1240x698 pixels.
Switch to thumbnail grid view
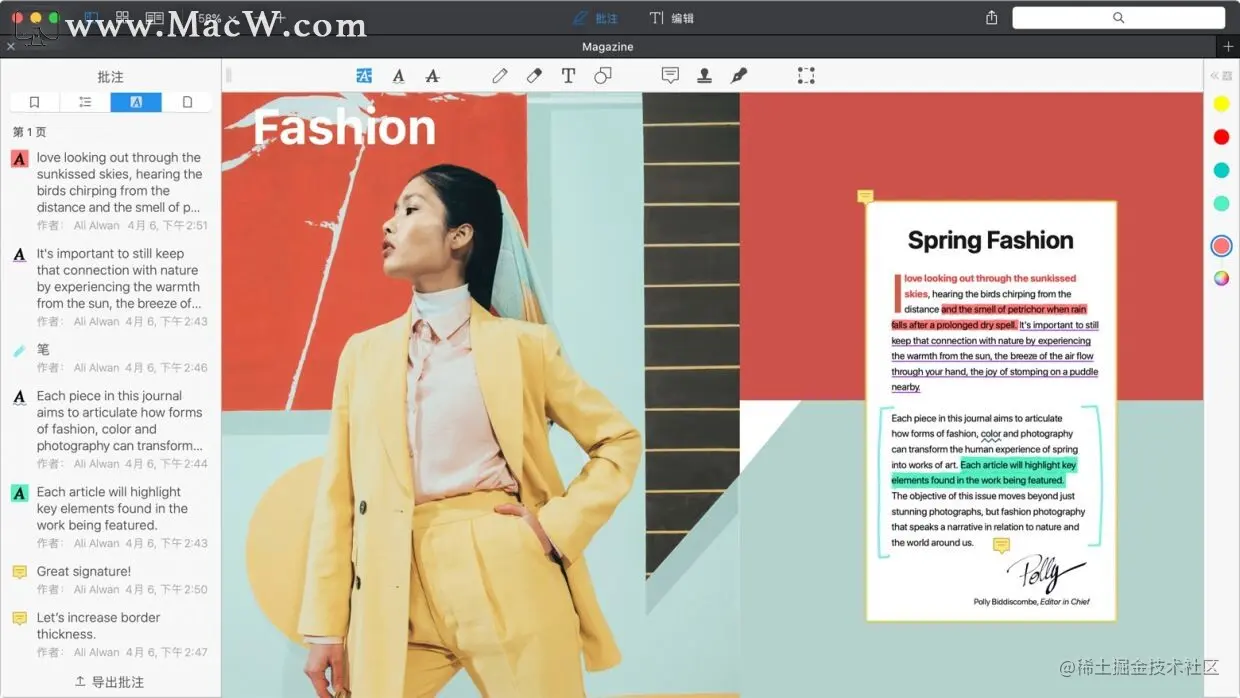point(122,18)
